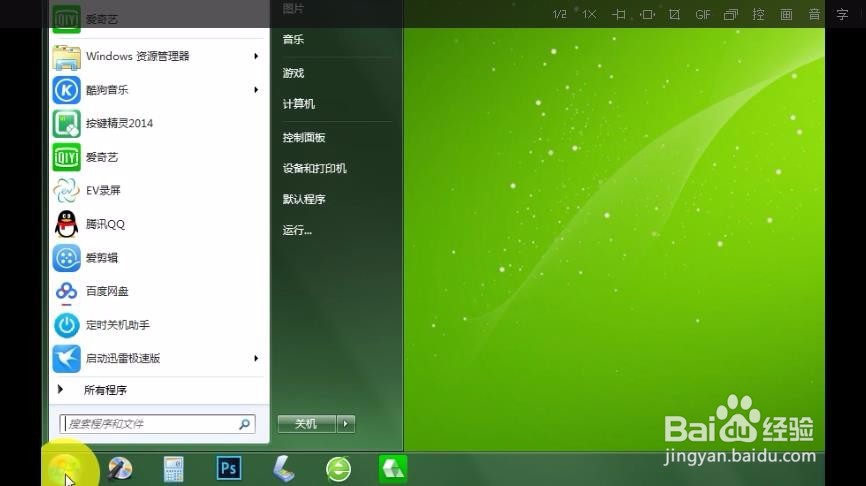Viewport: 866px width, 486px height.
Task: Open Windows 资源管理器 from Start menu
Action: (157, 56)
